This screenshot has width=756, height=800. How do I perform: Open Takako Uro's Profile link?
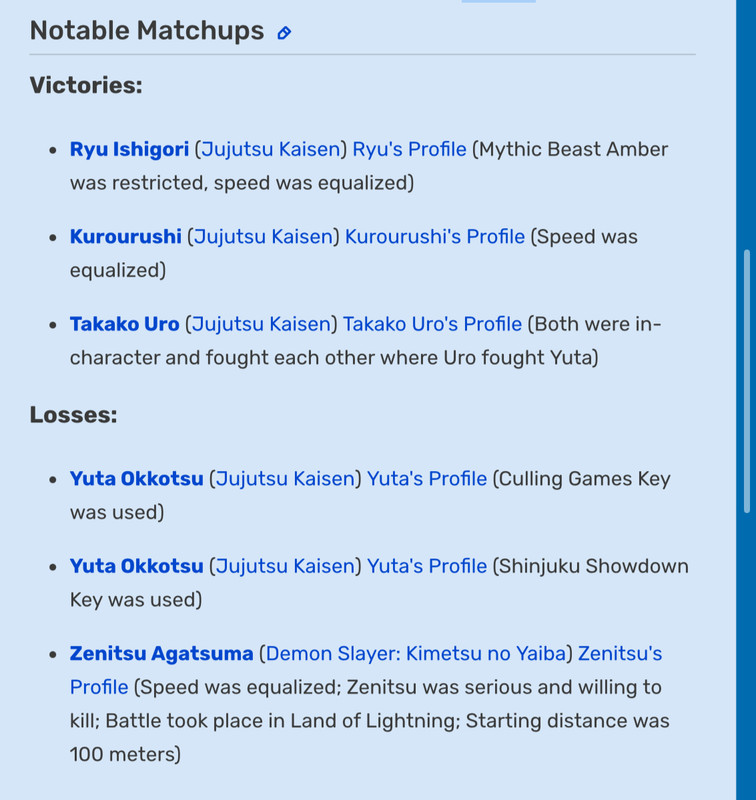pos(433,324)
